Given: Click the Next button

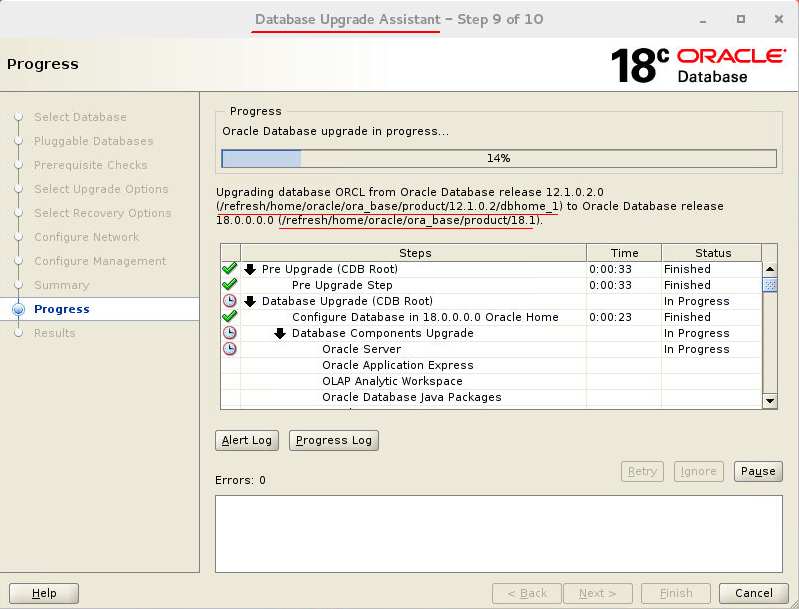Looking at the screenshot, I should [598, 593].
